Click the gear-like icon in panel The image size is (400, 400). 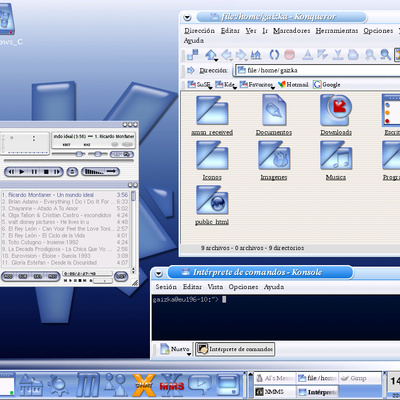(x=58, y=385)
